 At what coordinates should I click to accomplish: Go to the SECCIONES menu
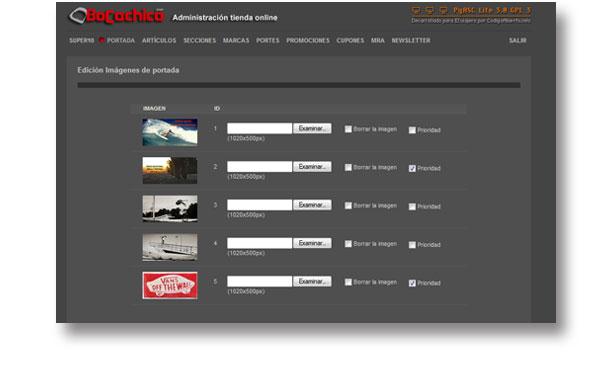(x=199, y=41)
